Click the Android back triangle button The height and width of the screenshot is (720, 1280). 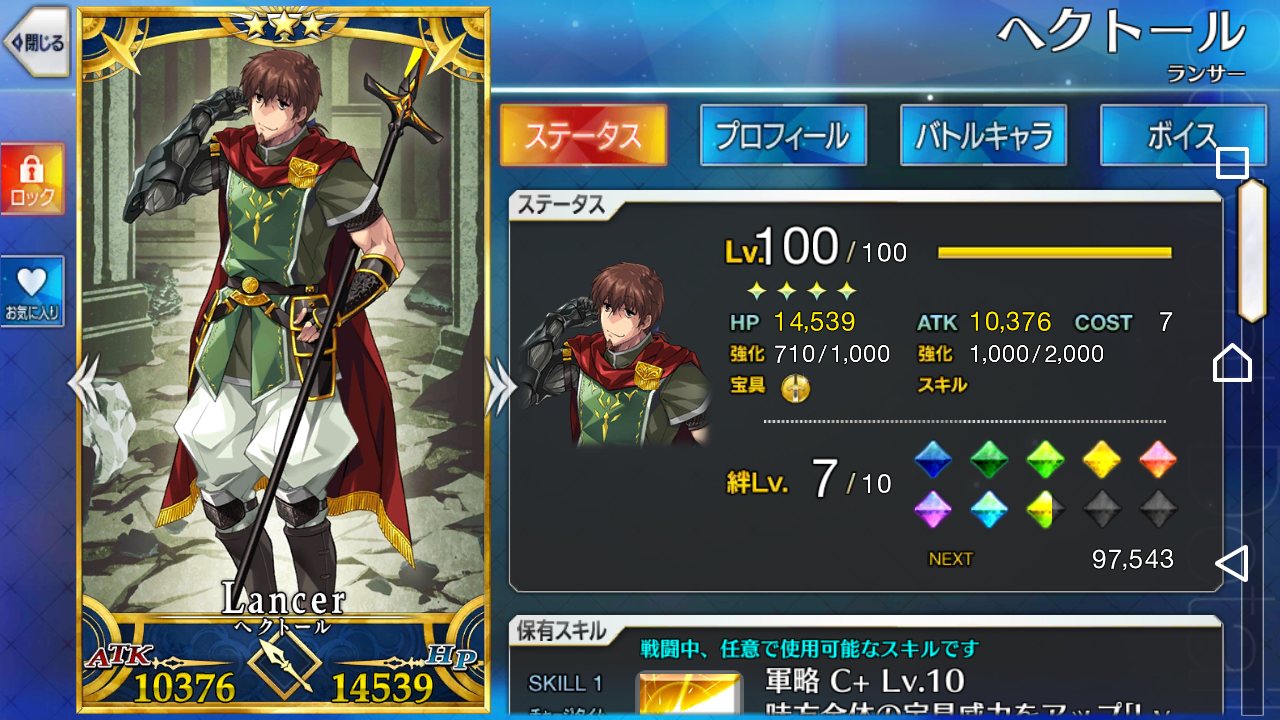click(1232, 563)
